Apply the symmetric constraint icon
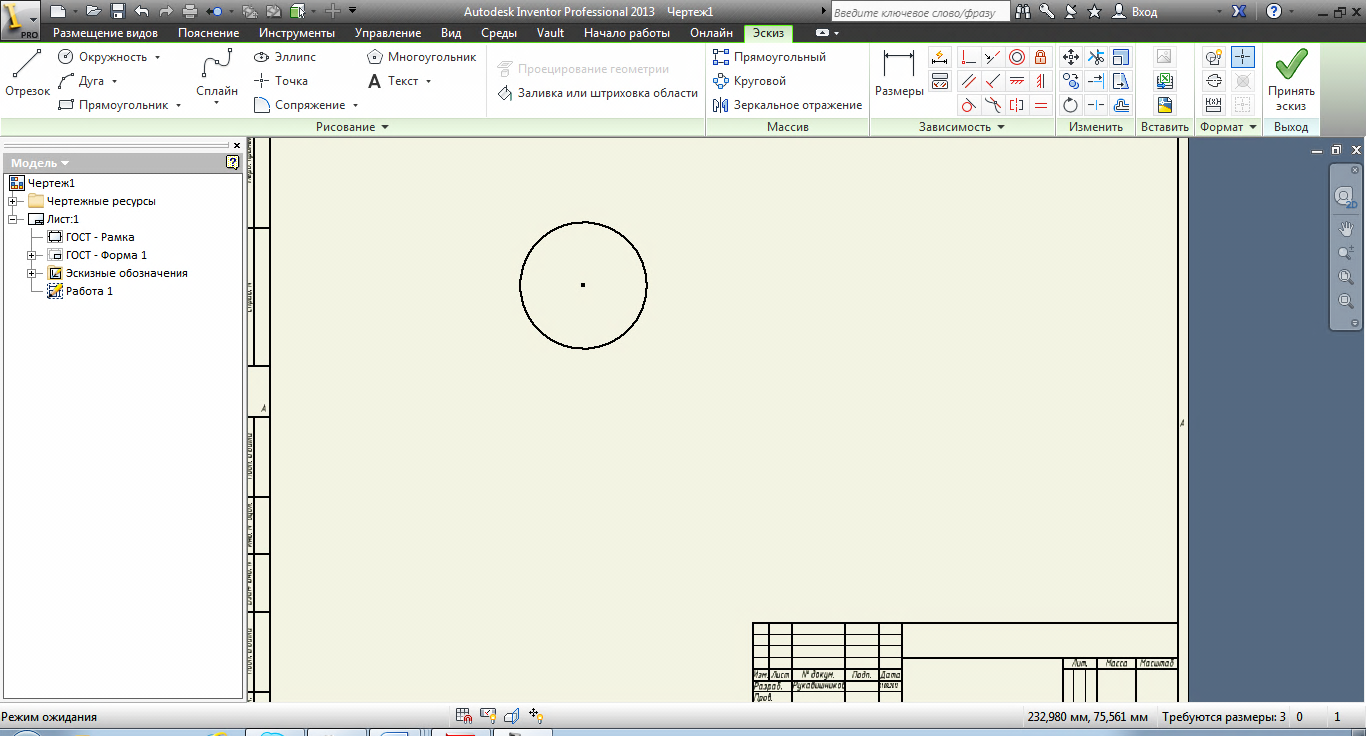 click(1017, 105)
